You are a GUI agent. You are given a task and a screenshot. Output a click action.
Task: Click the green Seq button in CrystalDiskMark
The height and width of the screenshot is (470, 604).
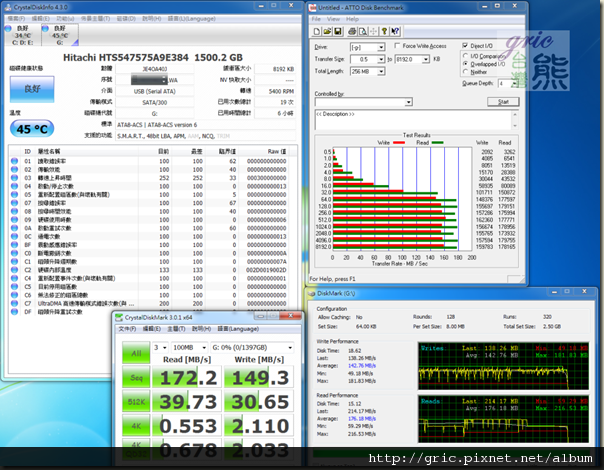coord(136,377)
